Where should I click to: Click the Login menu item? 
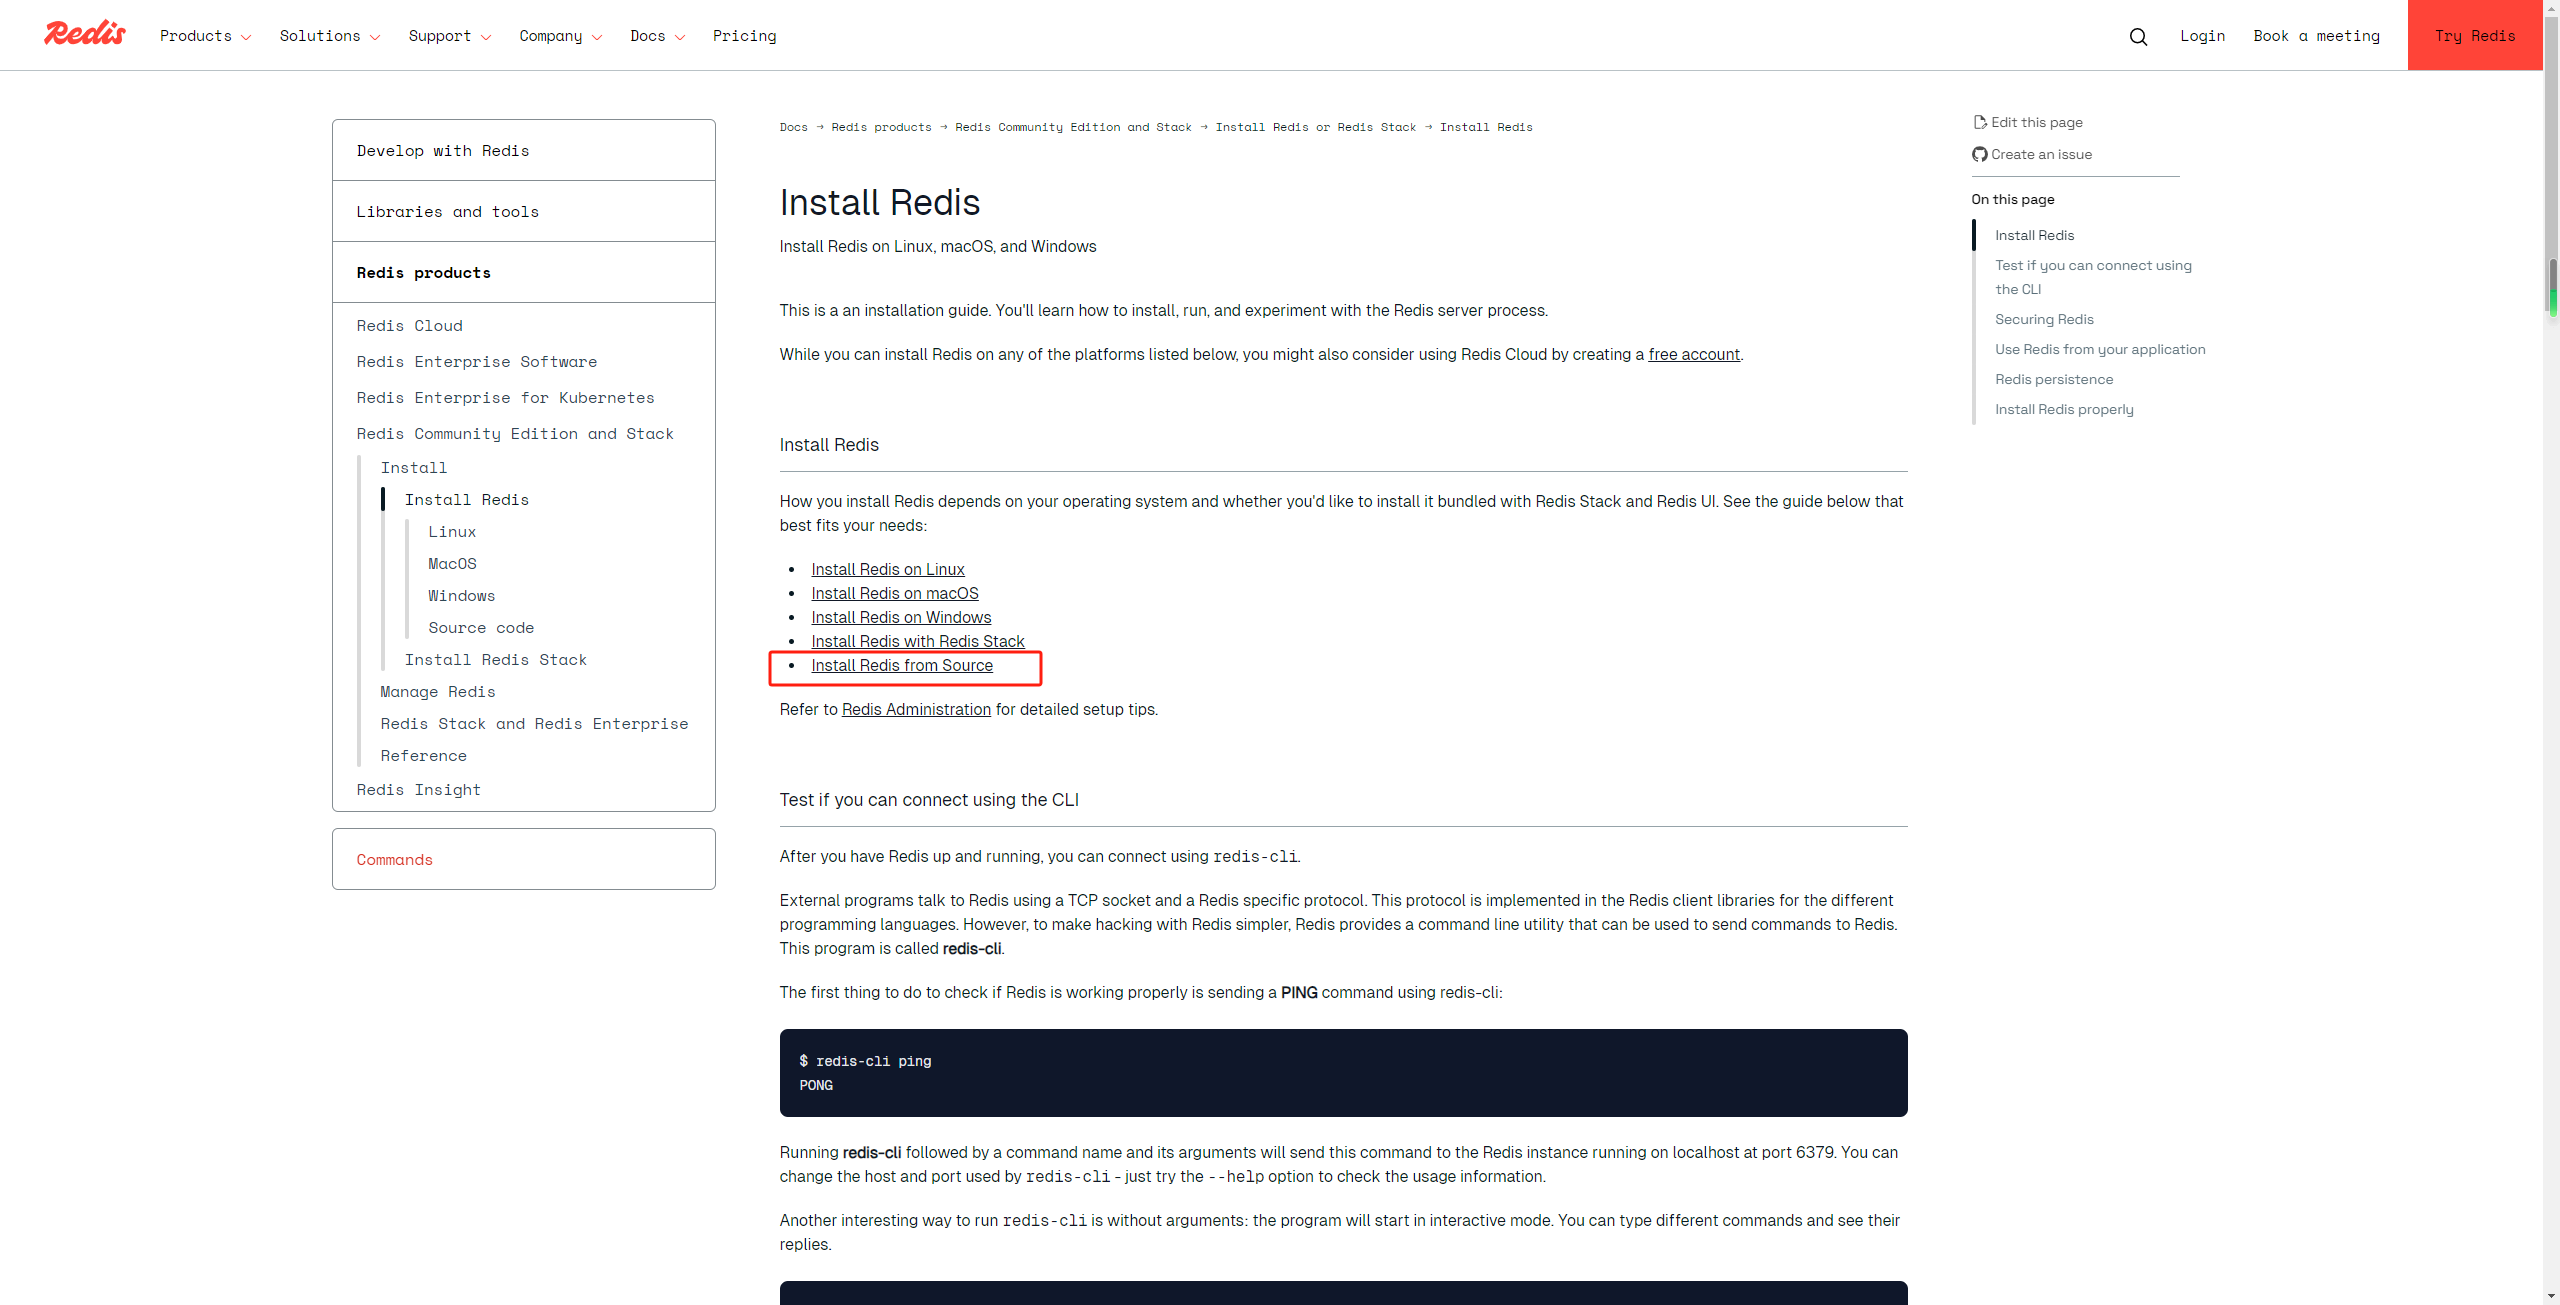(x=2202, y=36)
